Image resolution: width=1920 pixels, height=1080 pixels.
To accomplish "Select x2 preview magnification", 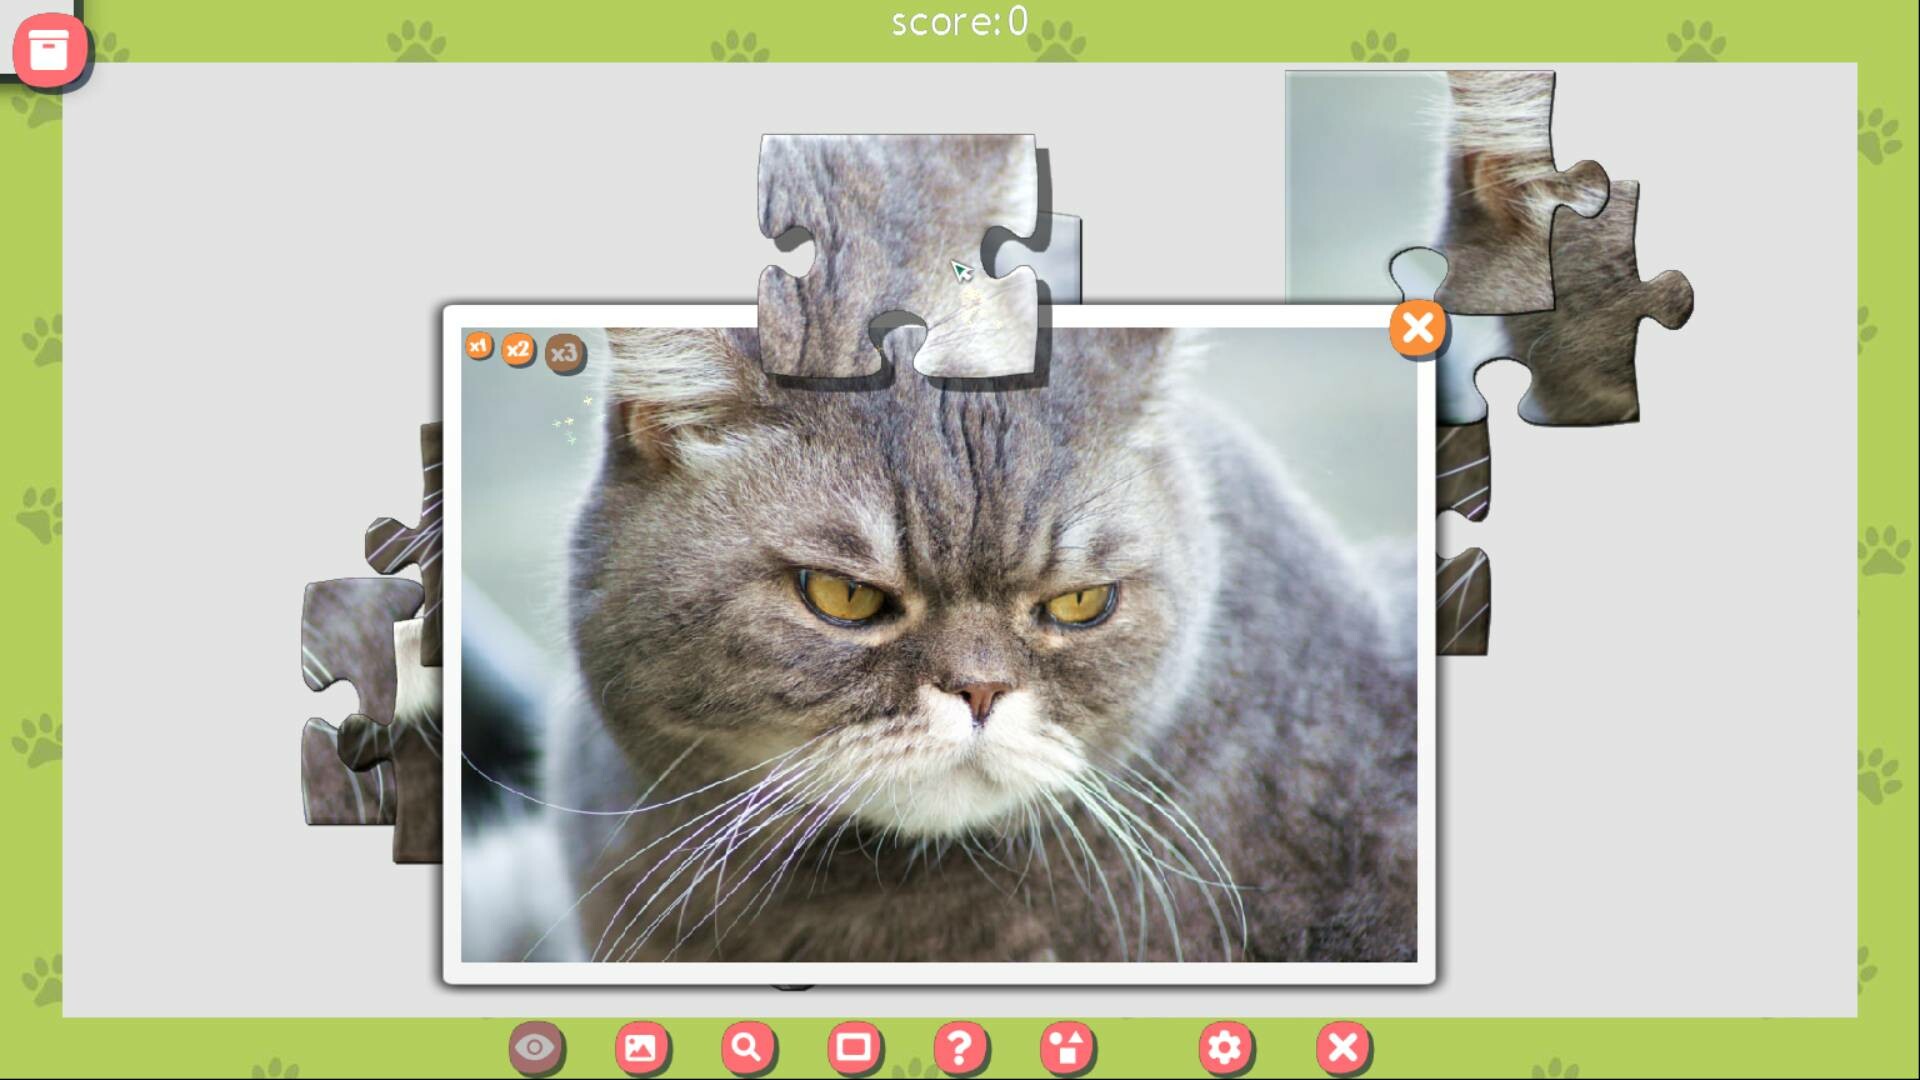I will coord(519,350).
